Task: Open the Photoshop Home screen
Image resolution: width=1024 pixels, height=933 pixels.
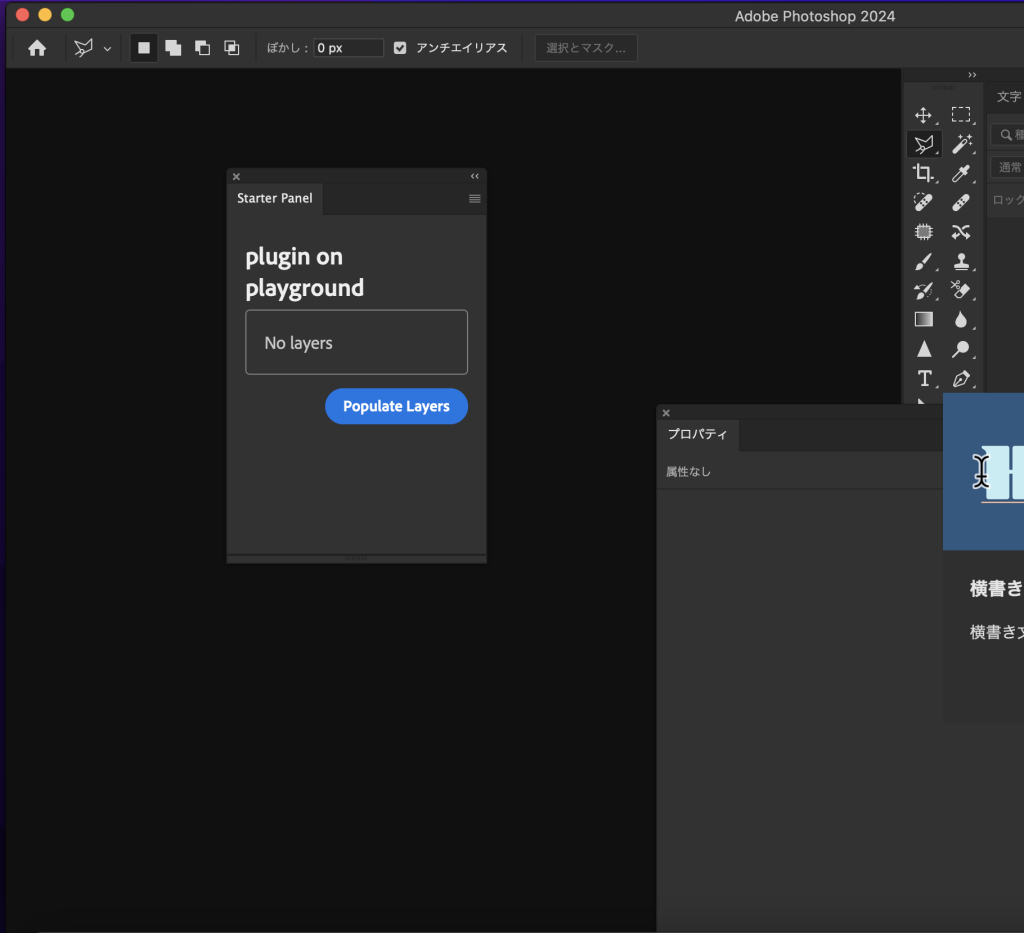Action: pos(36,47)
